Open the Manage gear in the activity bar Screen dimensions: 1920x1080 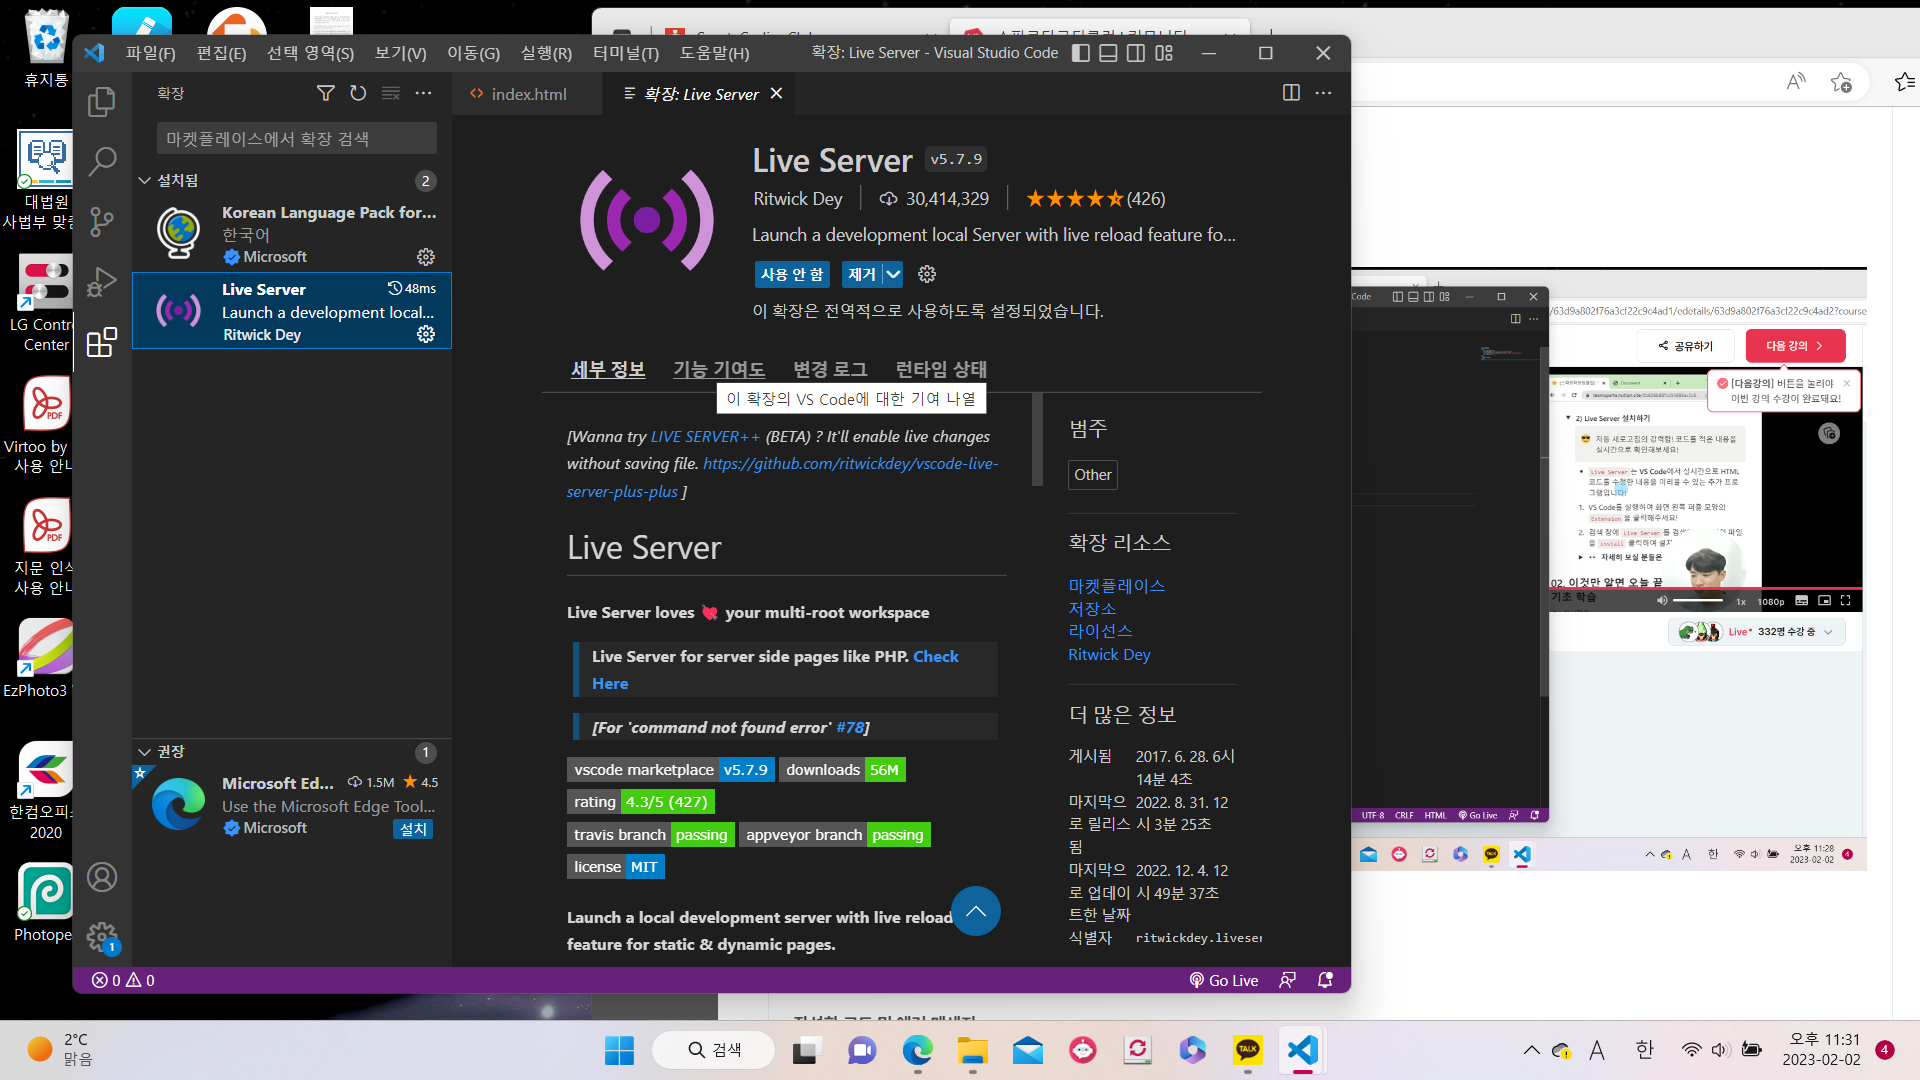point(102,937)
